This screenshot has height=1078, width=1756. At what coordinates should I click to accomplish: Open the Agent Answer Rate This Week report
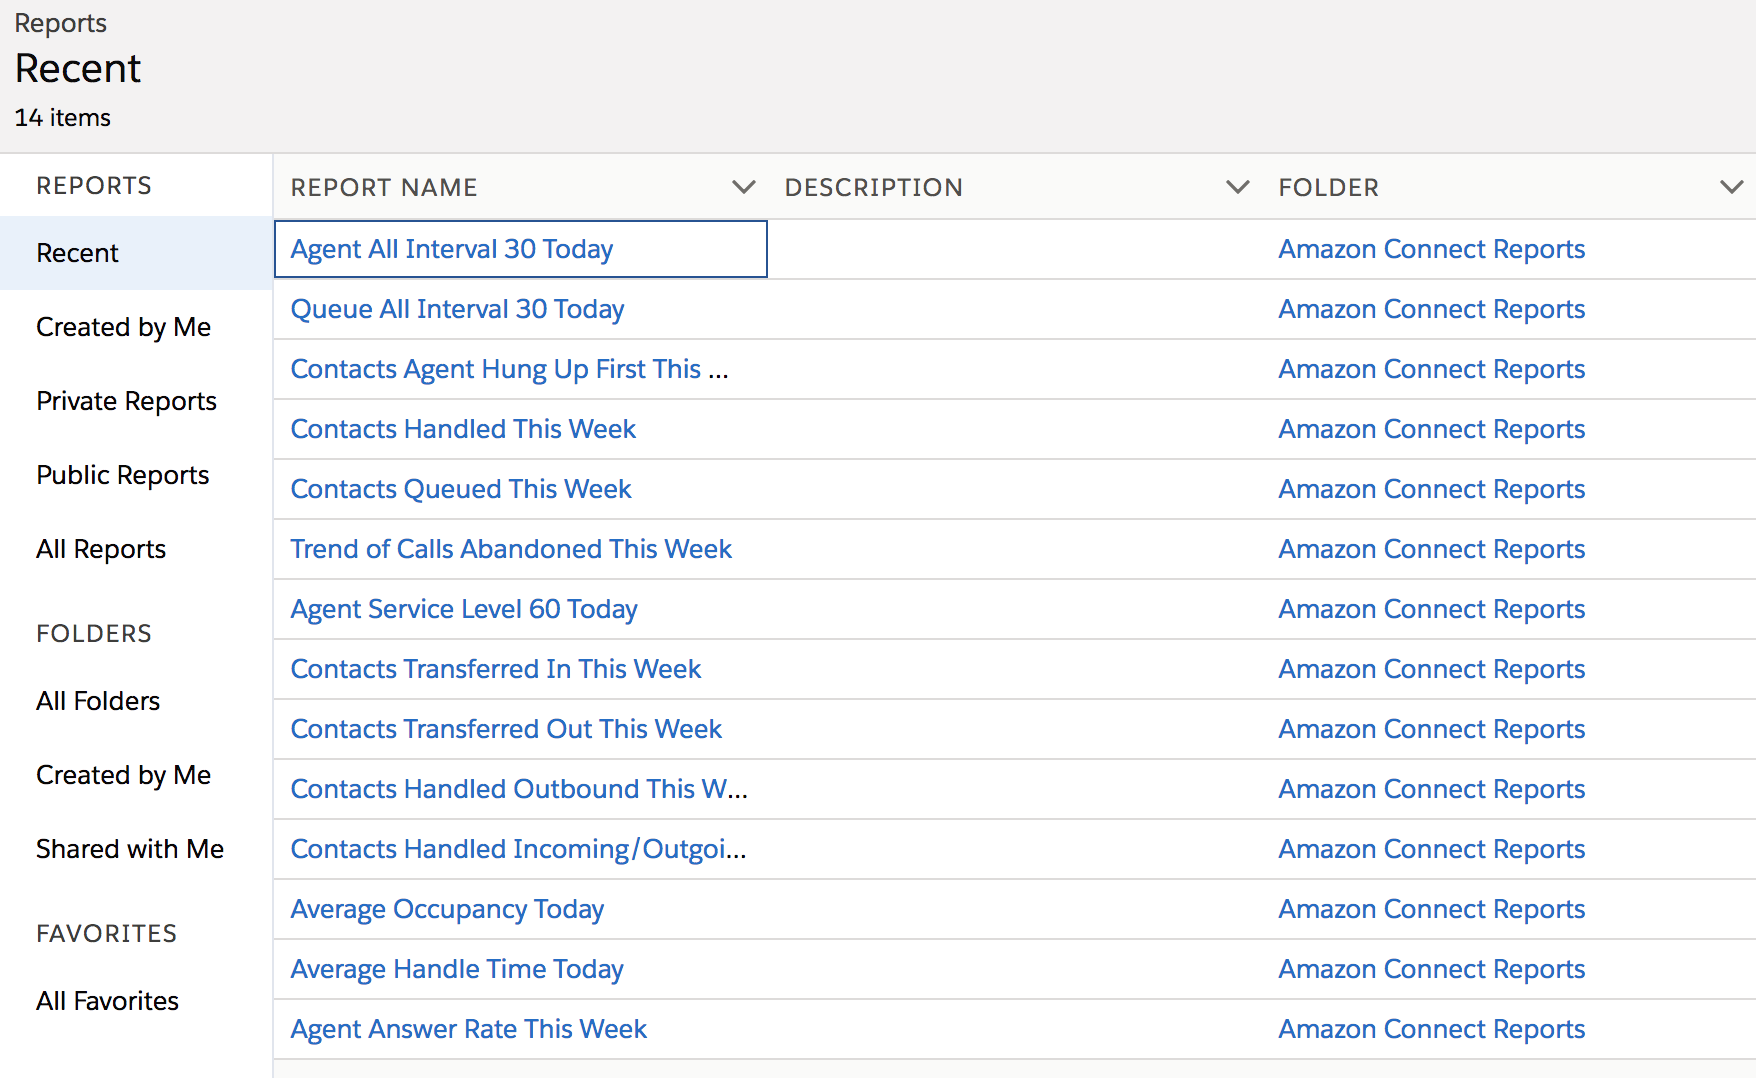(469, 1029)
